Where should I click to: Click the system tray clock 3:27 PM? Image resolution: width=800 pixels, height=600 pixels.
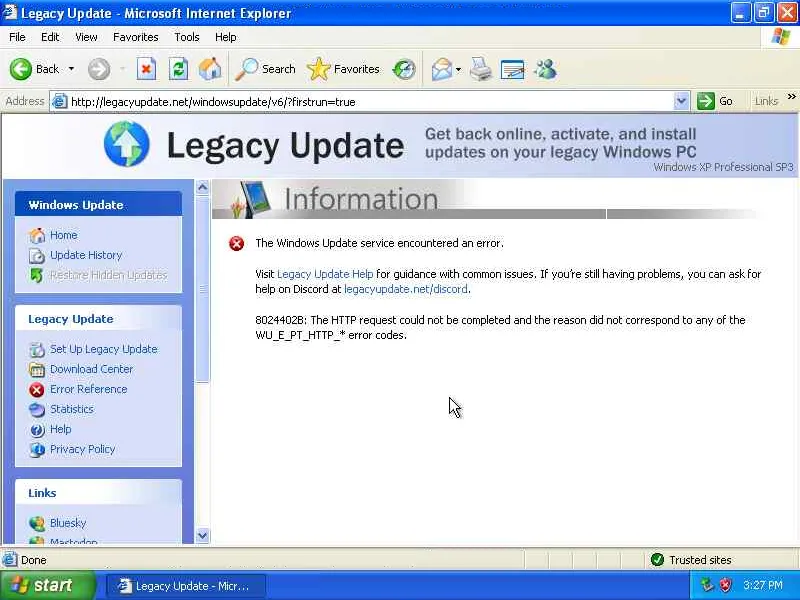(x=763, y=585)
